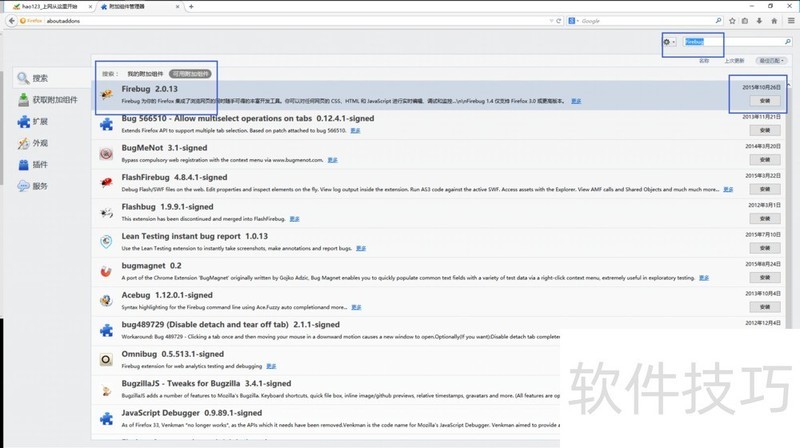Open the 更多 link for BugMeNot

[x=333, y=160]
